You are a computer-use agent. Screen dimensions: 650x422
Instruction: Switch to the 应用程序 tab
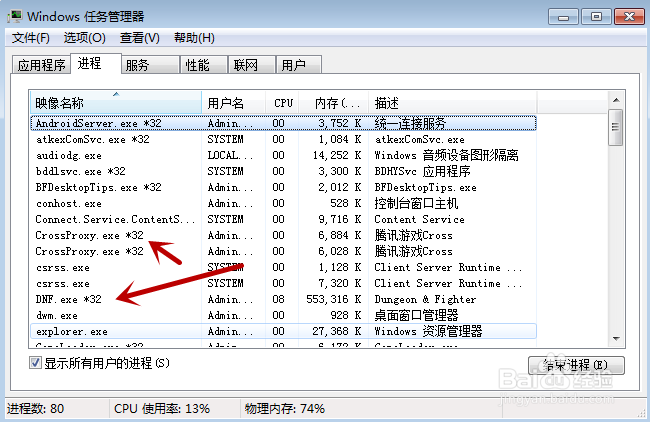coord(41,65)
